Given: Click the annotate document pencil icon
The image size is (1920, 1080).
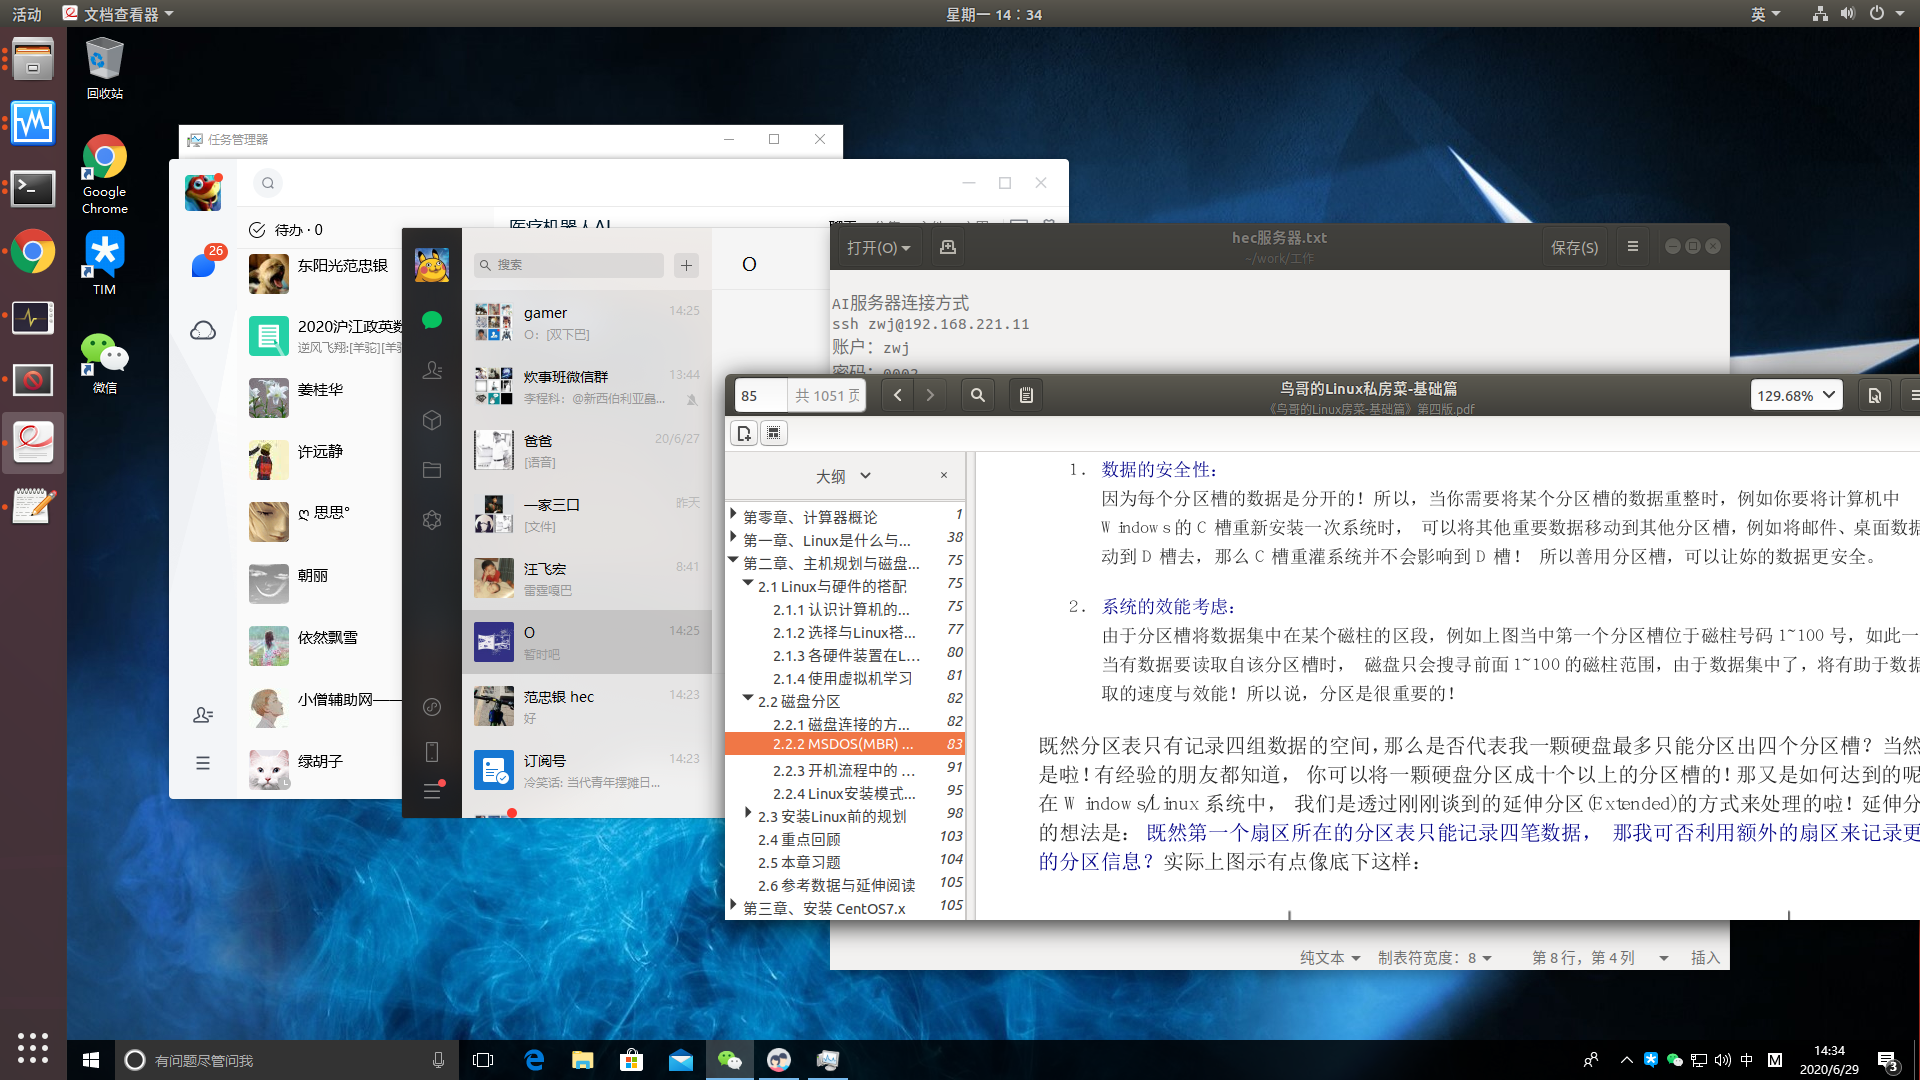Looking at the screenshot, I should pos(1026,395).
